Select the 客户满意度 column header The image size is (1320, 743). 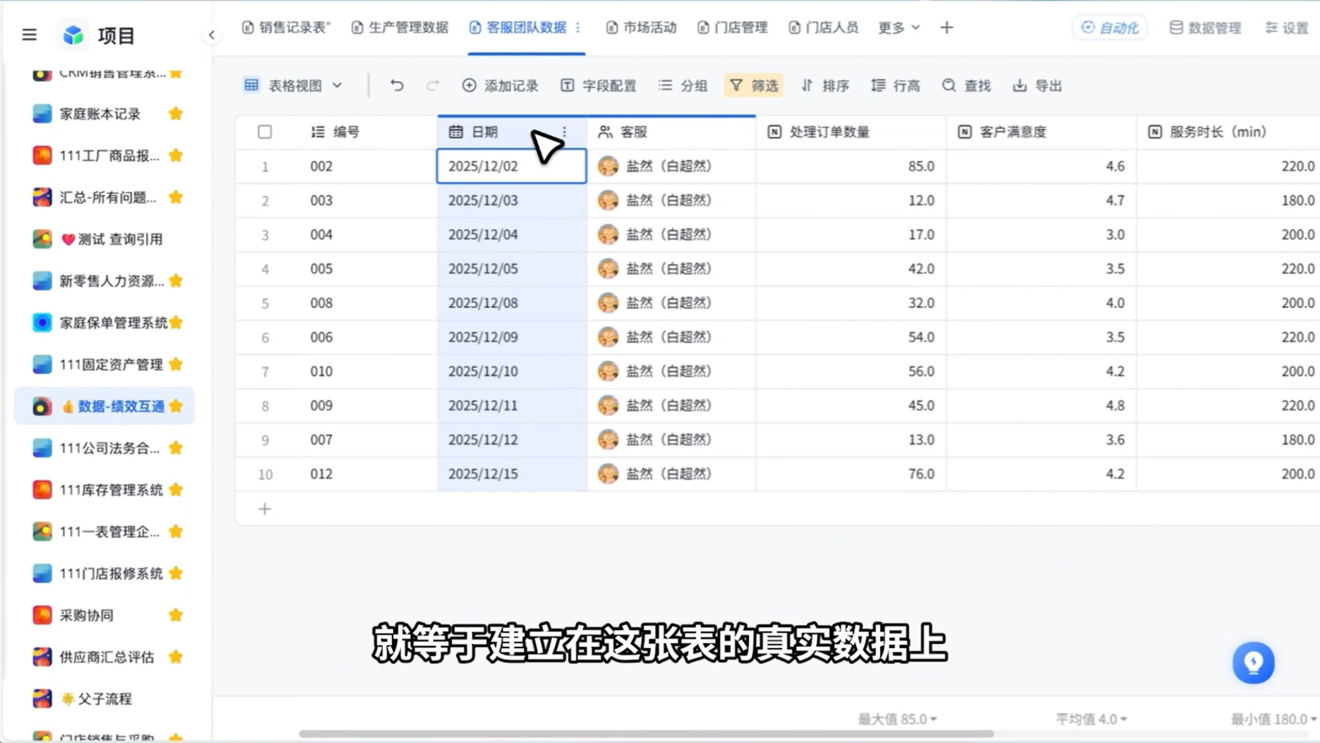tap(1041, 132)
